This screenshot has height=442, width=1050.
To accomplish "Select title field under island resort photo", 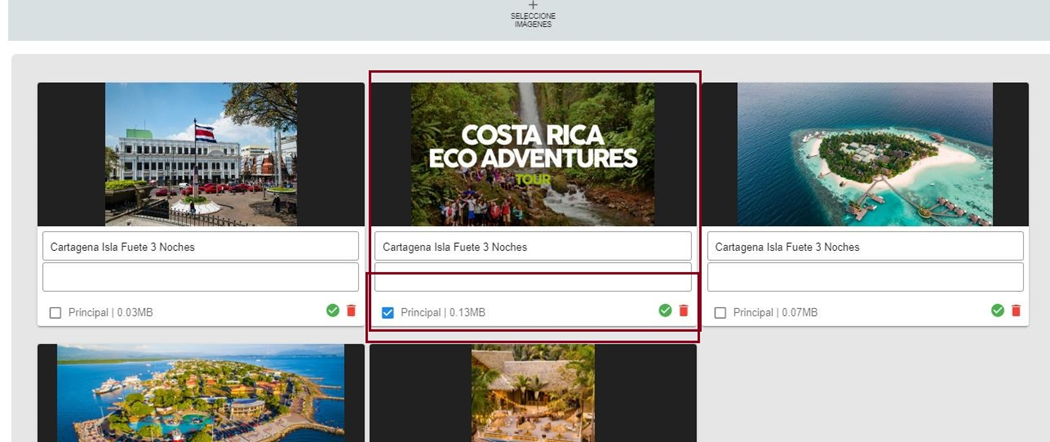I will pos(865,247).
